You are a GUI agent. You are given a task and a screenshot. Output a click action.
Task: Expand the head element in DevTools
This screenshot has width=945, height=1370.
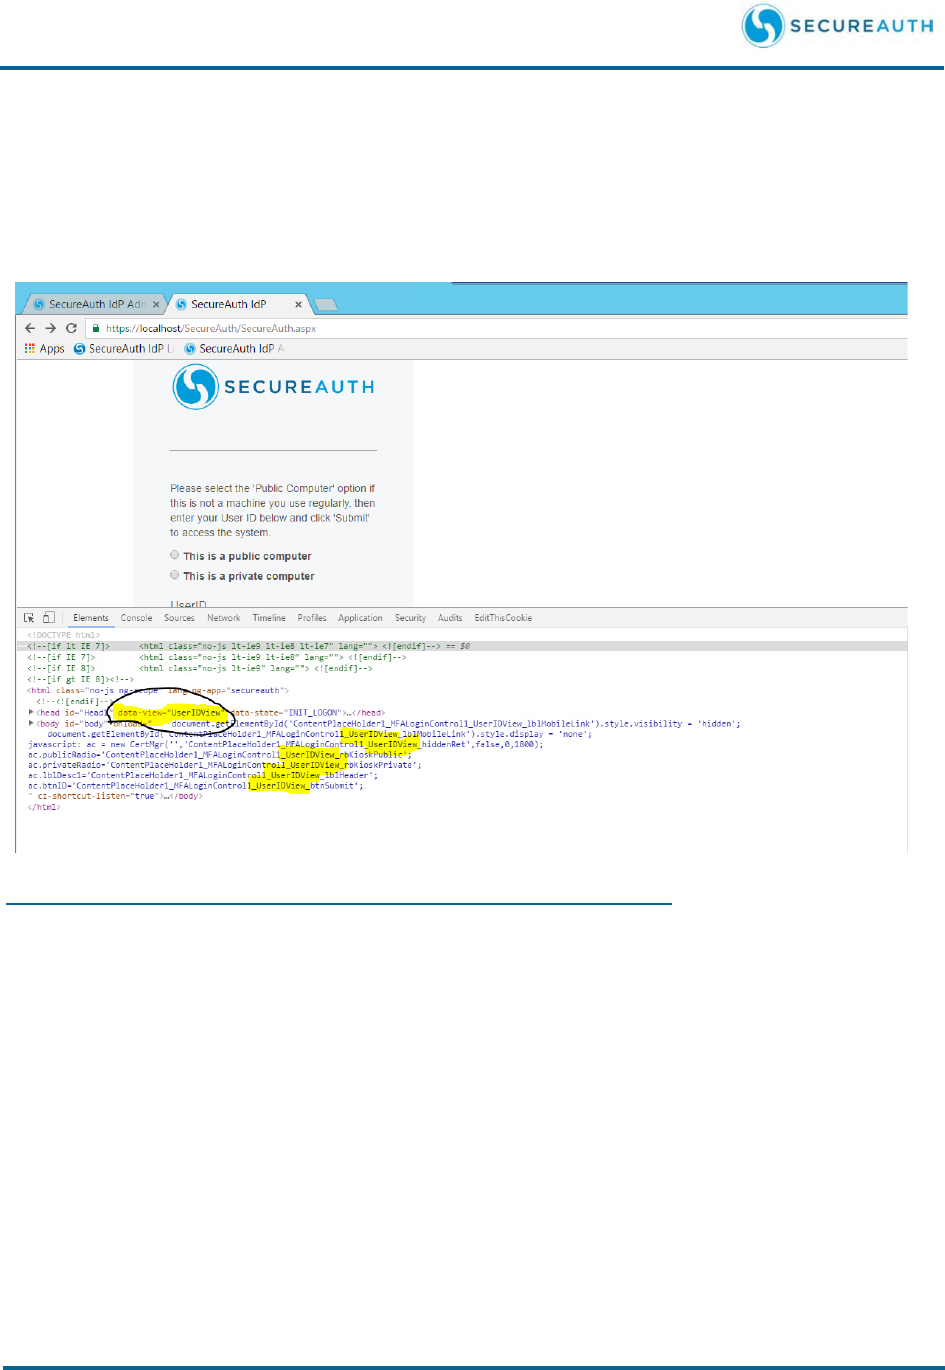31,713
